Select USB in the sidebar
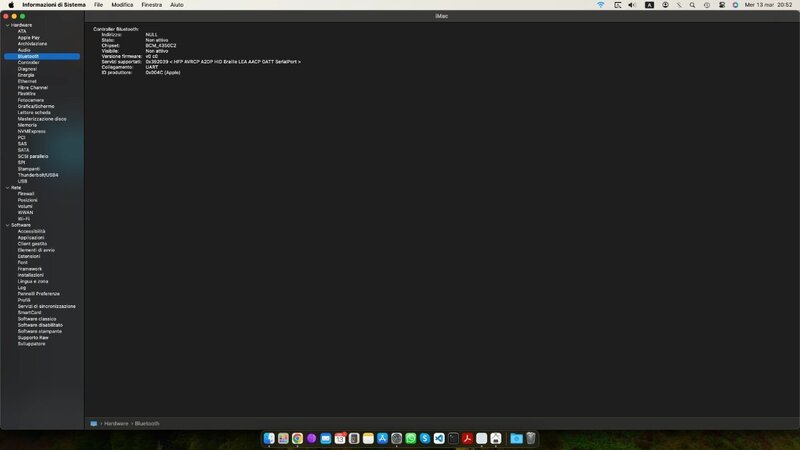 pyautogui.click(x=22, y=181)
